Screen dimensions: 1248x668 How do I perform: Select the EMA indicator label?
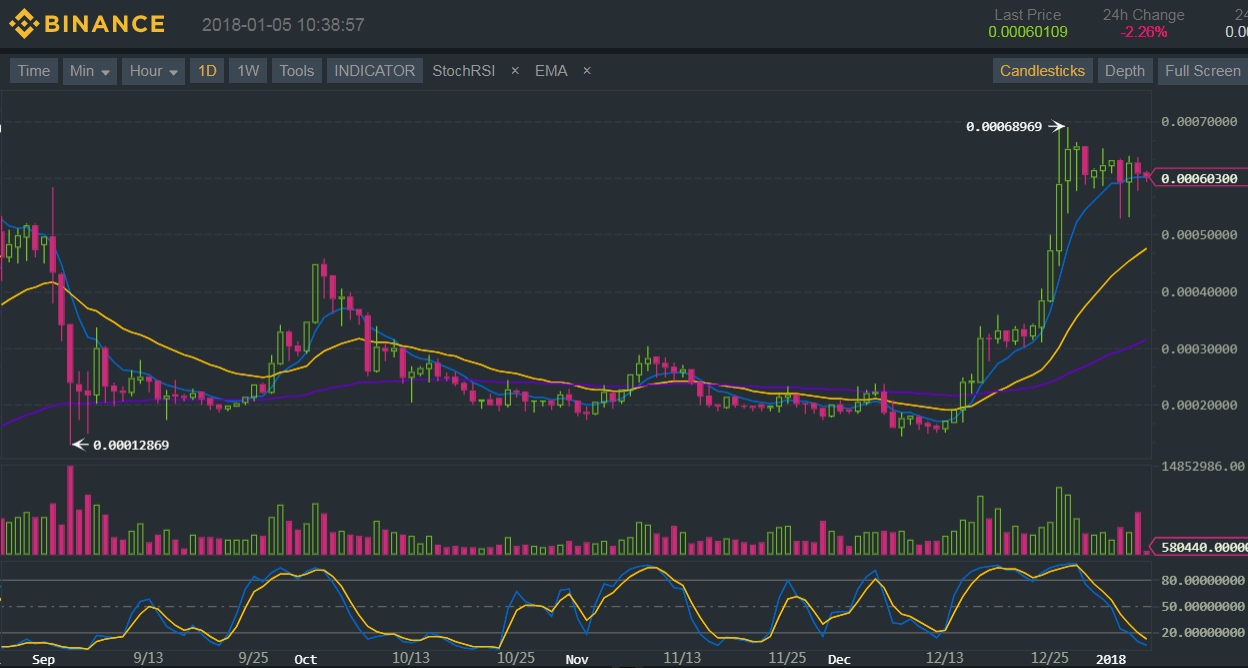(551, 71)
